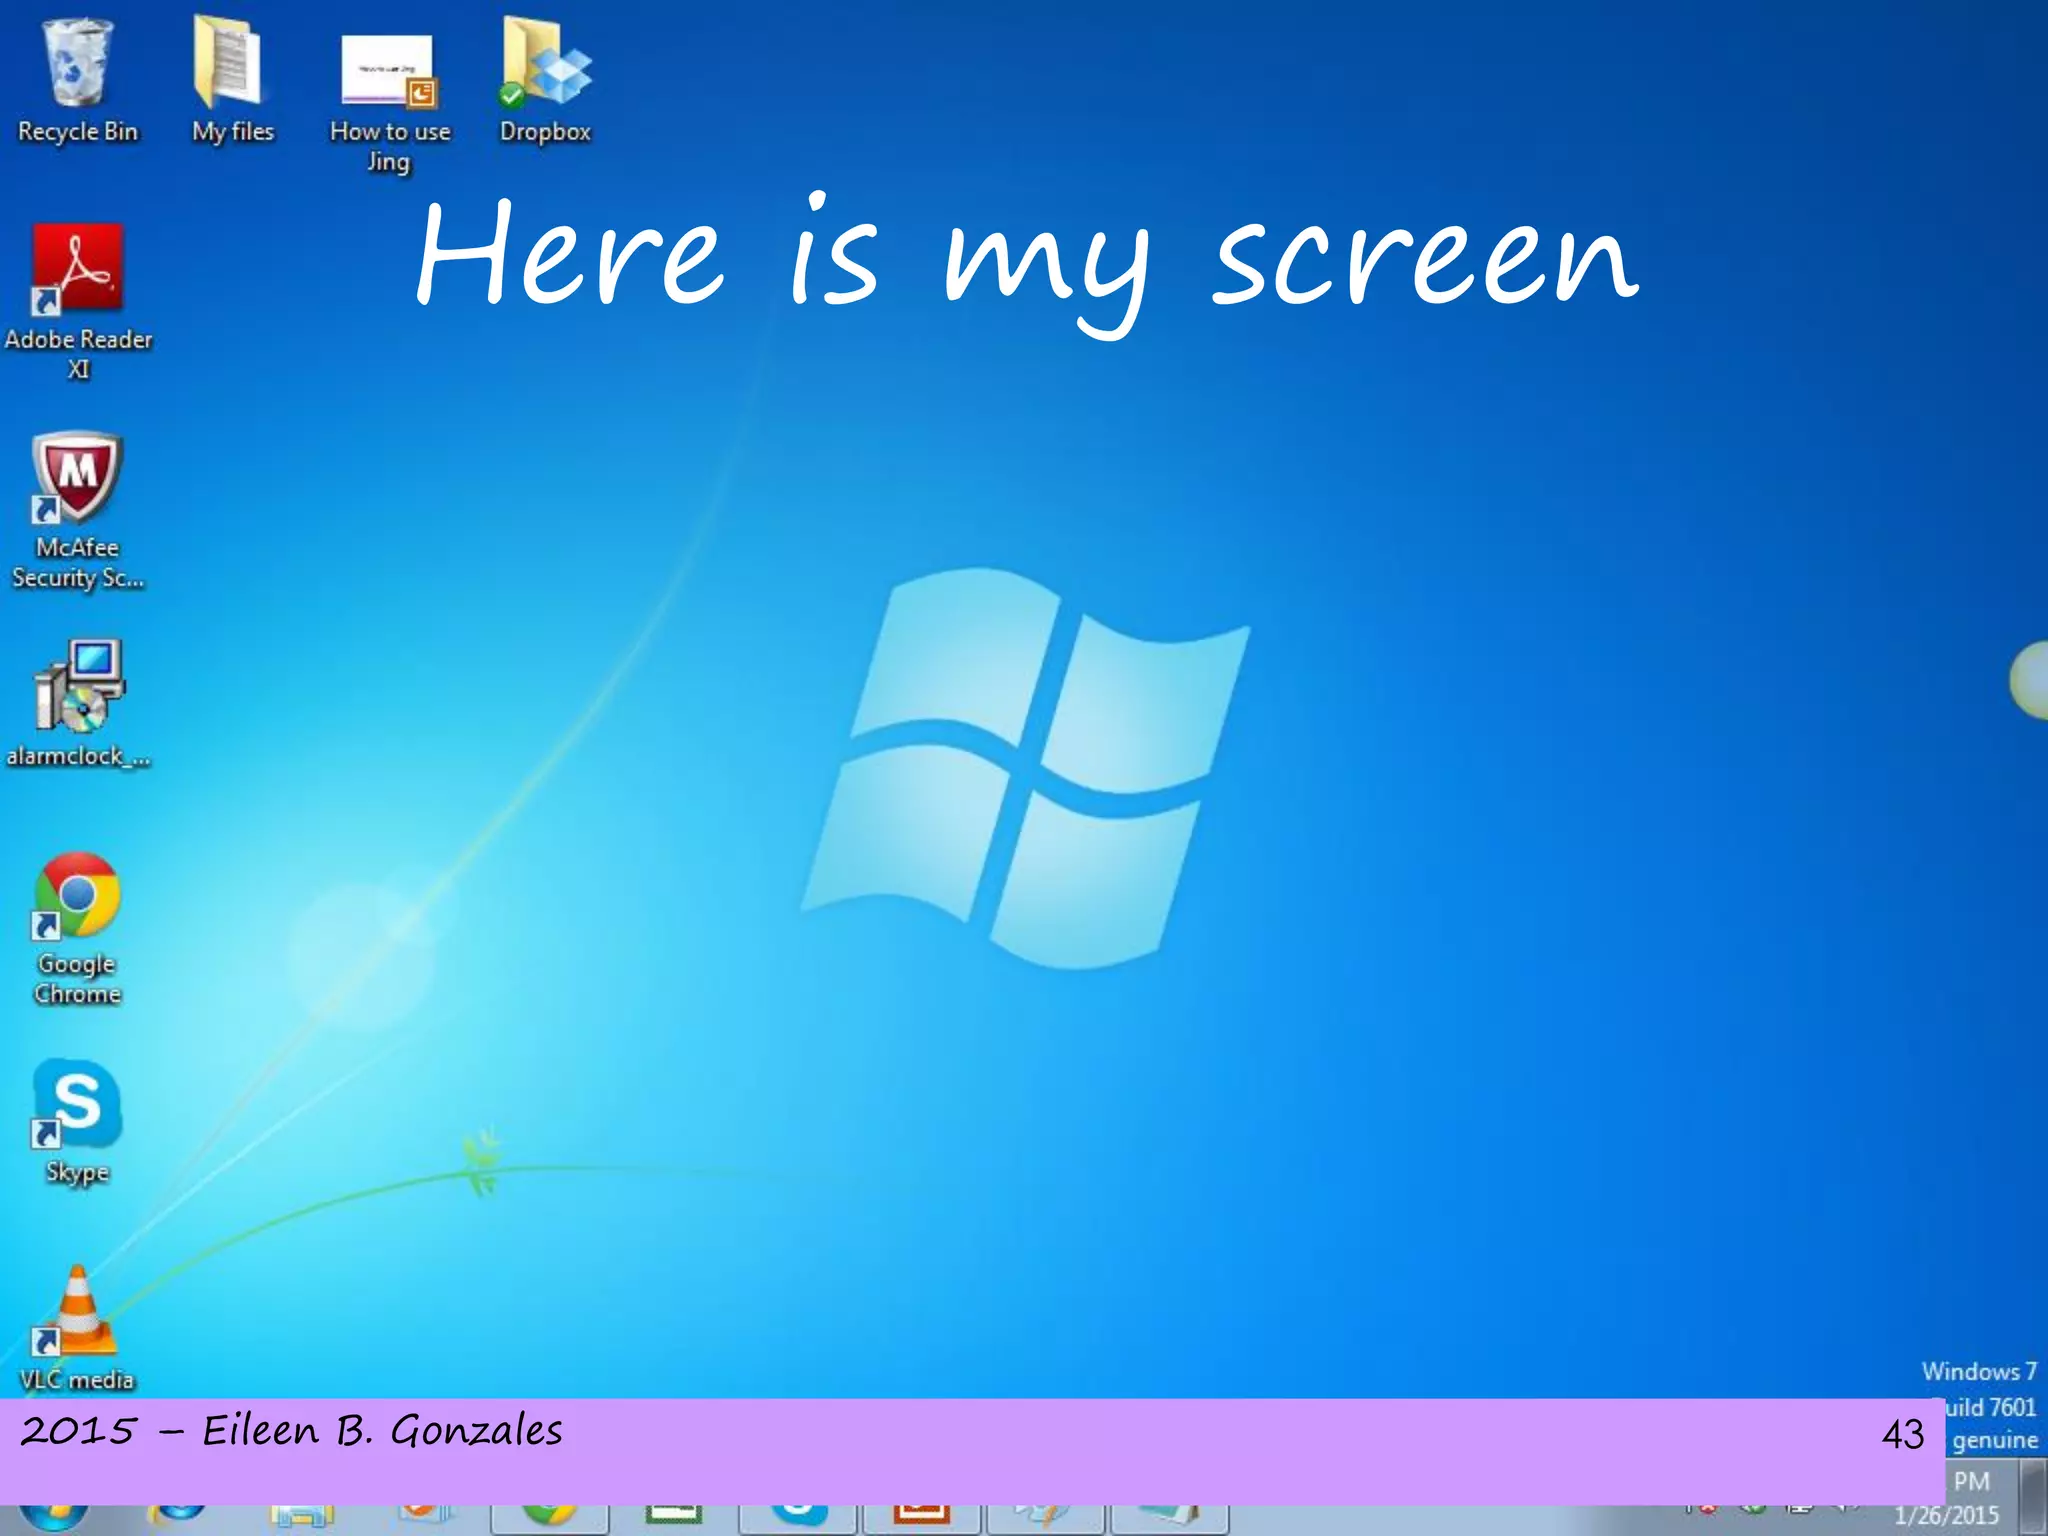Select the Adobe Reader XI shortcut
The height and width of the screenshot is (1536, 2048).
77,300
